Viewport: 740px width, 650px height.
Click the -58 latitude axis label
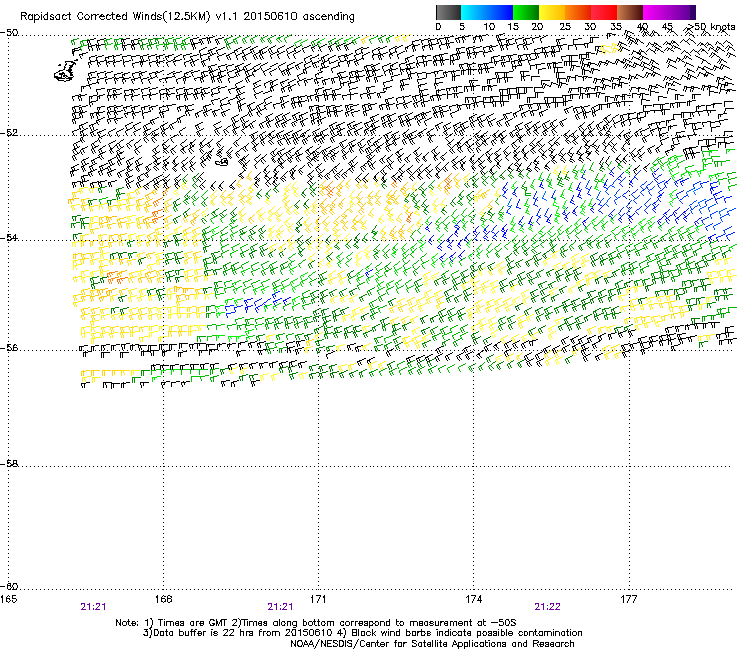pyautogui.click(x=9, y=464)
